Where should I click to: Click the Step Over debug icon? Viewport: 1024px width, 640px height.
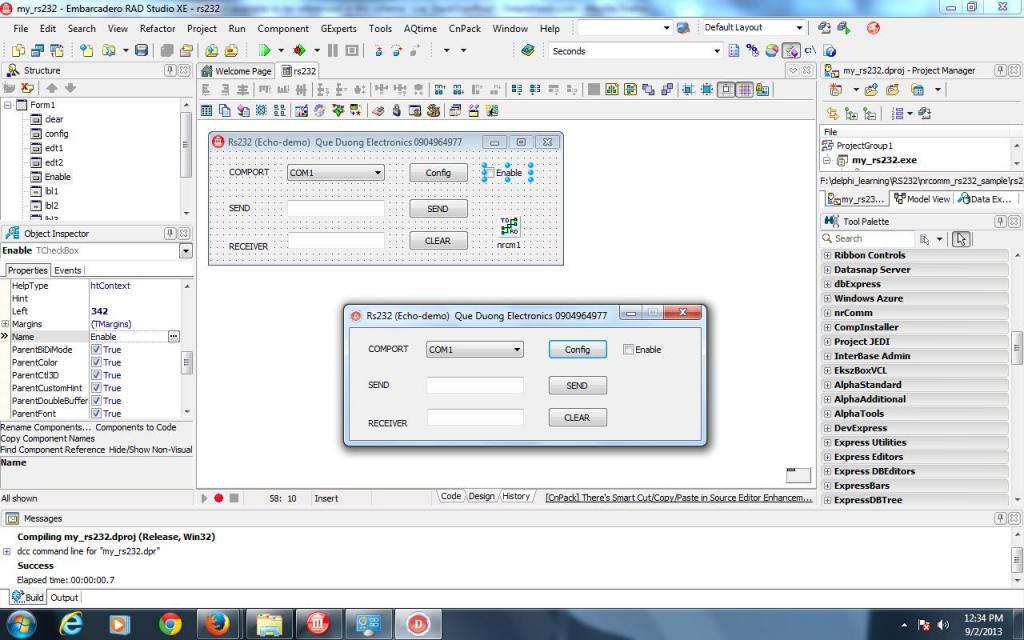[x=396, y=50]
